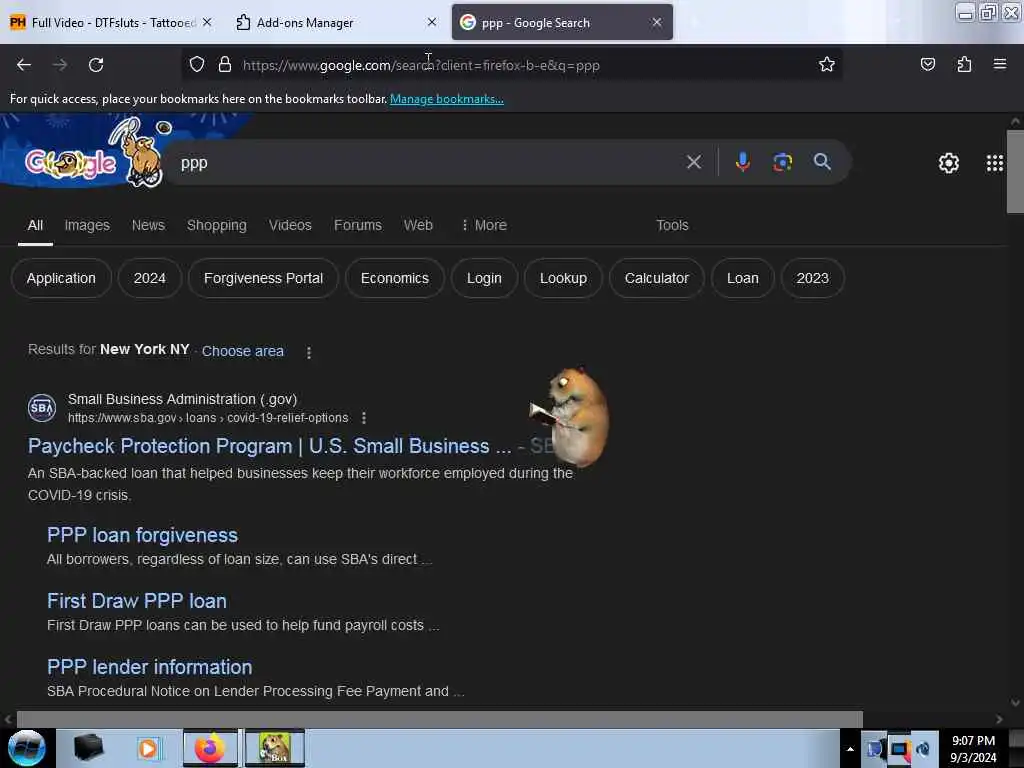Open PPP lender information link
The image size is (1024, 768).
point(150,667)
